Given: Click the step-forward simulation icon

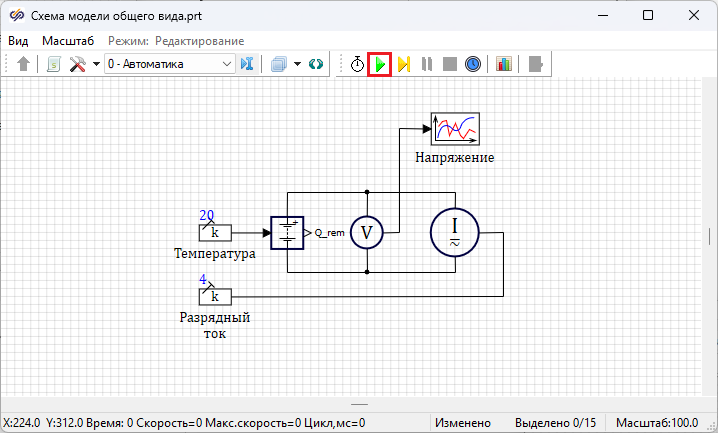Looking at the screenshot, I should pyautogui.click(x=404, y=64).
